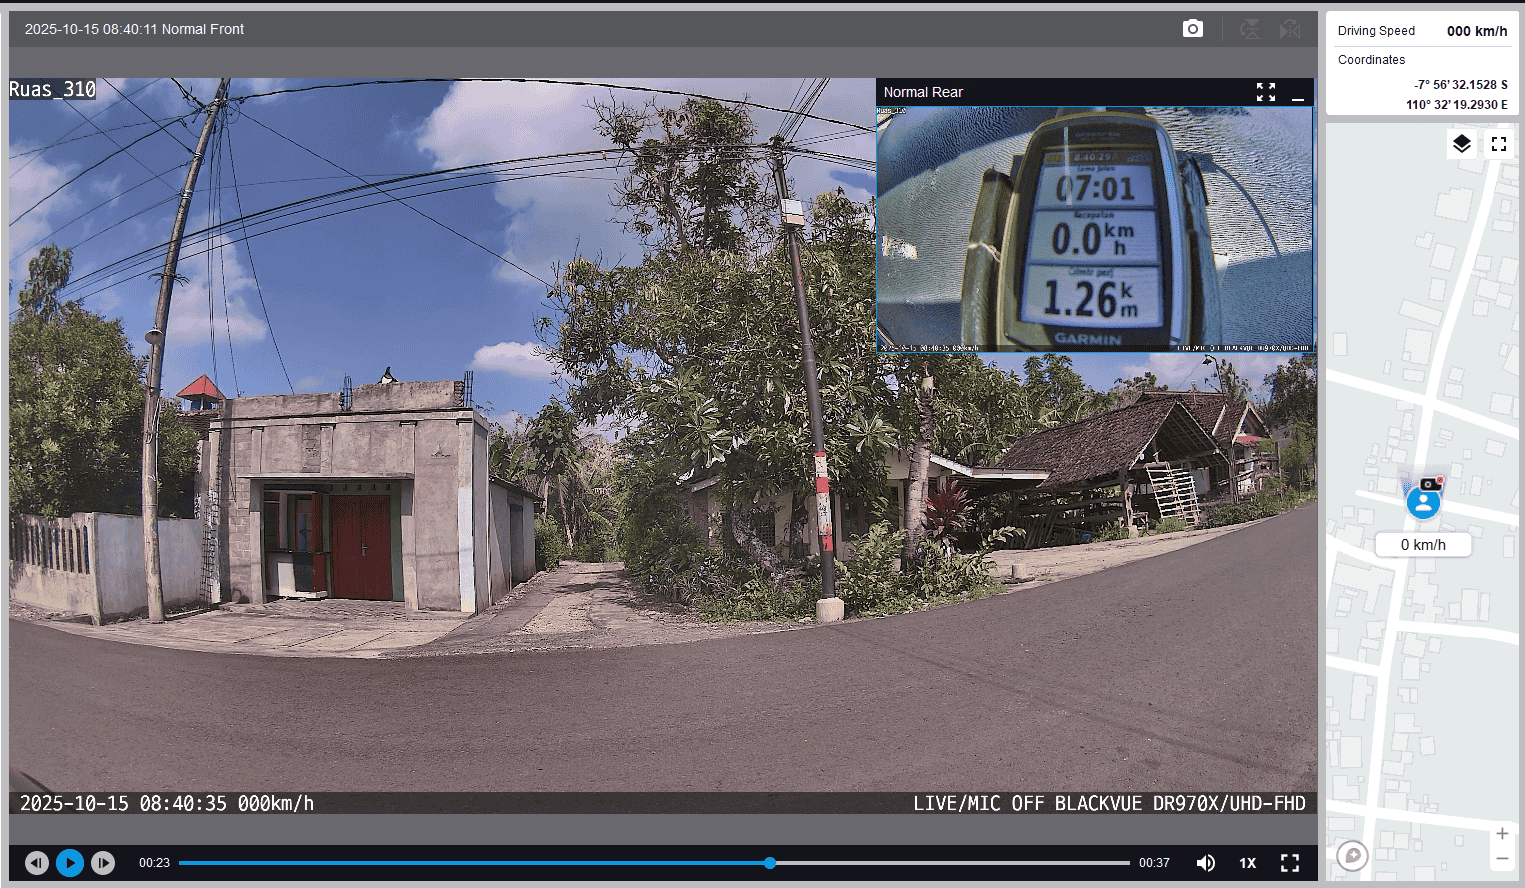The height and width of the screenshot is (888, 1525).
Task: Click the playback progress slider handle
Action: (x=769, y=862)
